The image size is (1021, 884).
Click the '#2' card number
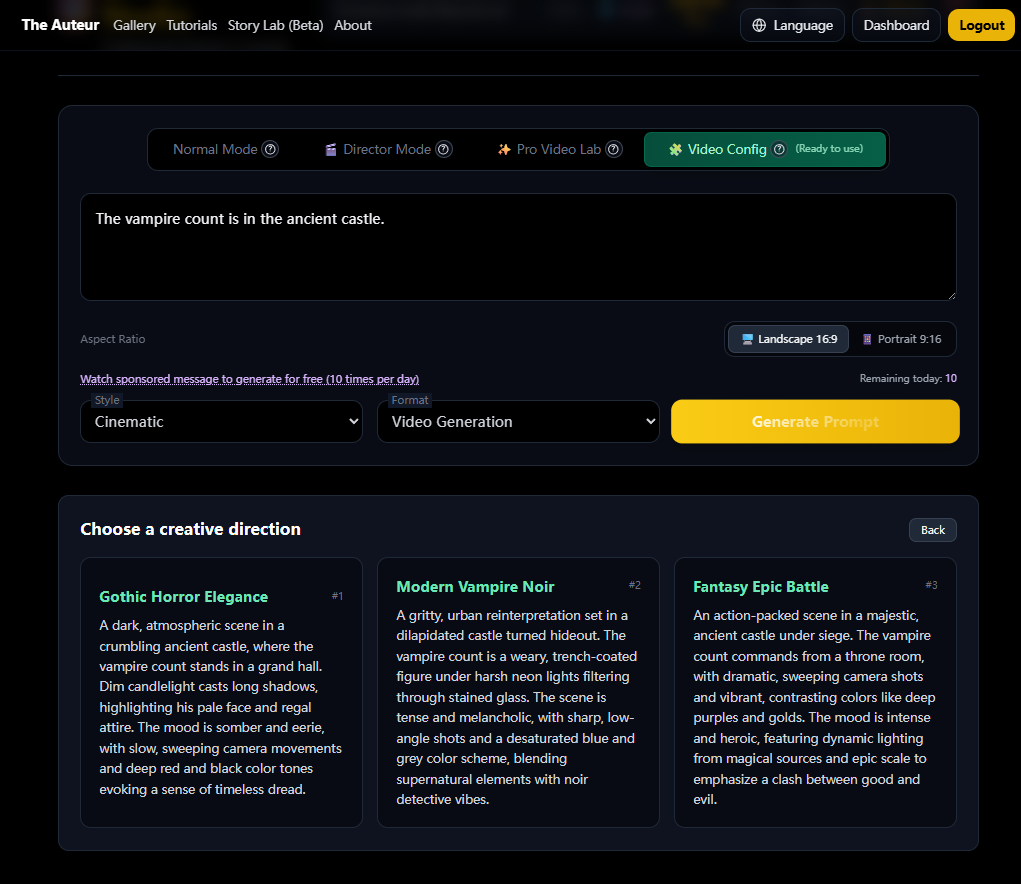(634, 585)
